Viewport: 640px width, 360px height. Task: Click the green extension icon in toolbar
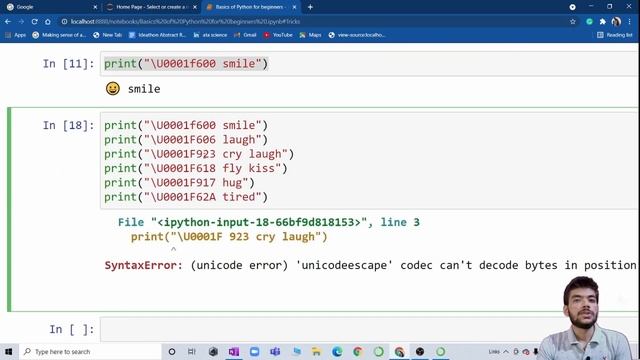pyautogui.click(x=589, y=22)
